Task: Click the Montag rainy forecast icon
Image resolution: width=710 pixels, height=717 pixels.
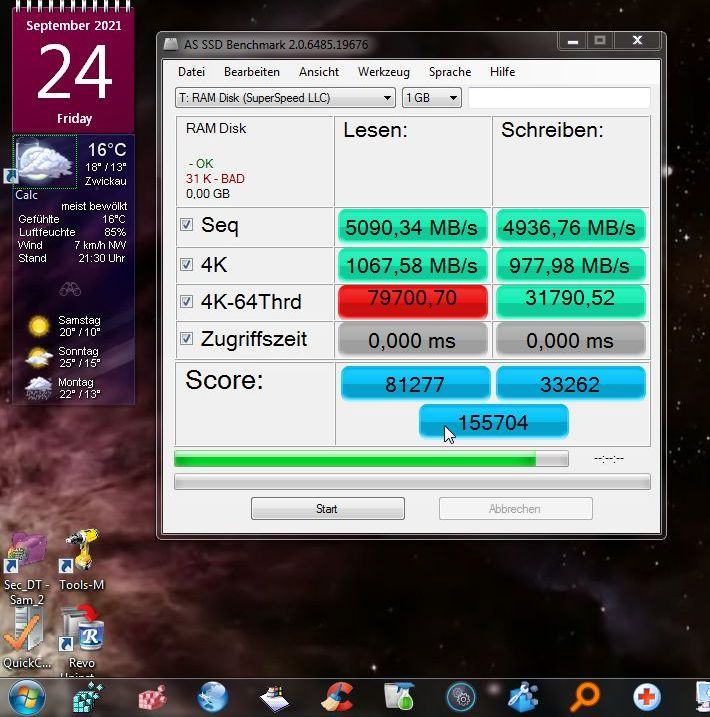Action: 39,388
